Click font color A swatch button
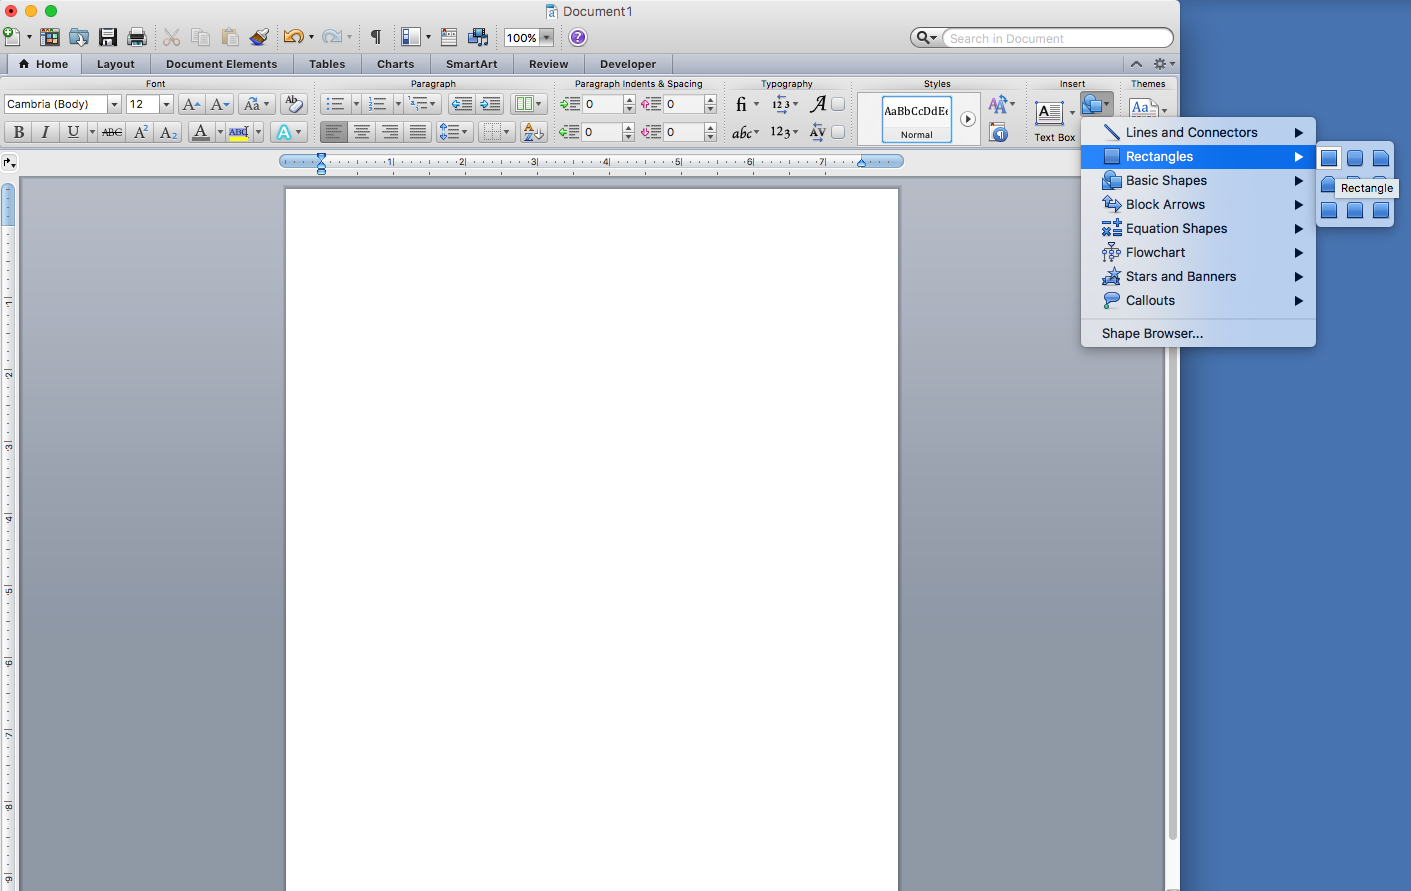Screen dimensions: 1411x891 click(x=201, y=132)
